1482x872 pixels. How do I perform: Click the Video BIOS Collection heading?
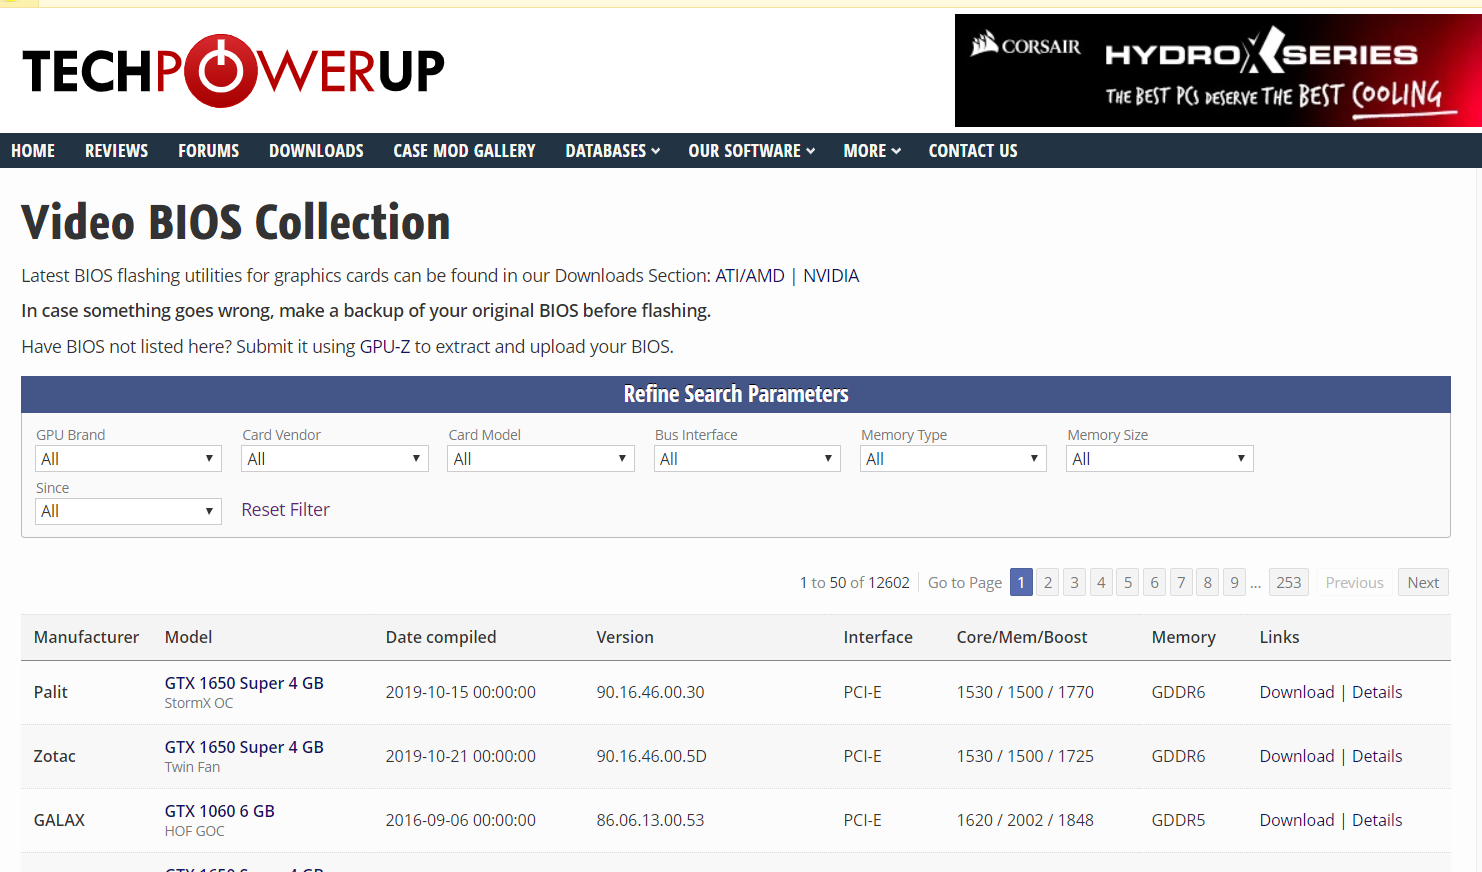(x=236, y=222)
